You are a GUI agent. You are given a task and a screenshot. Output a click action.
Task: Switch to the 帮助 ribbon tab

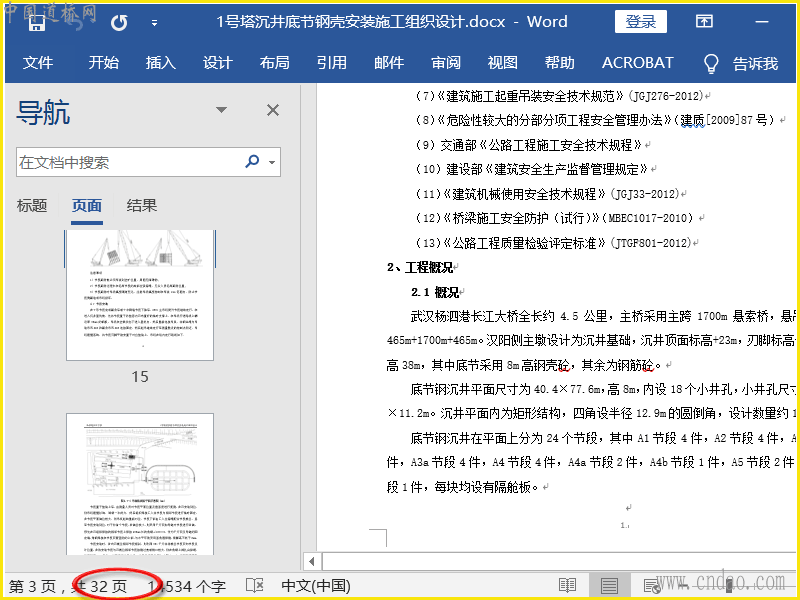tap(560, 62)
